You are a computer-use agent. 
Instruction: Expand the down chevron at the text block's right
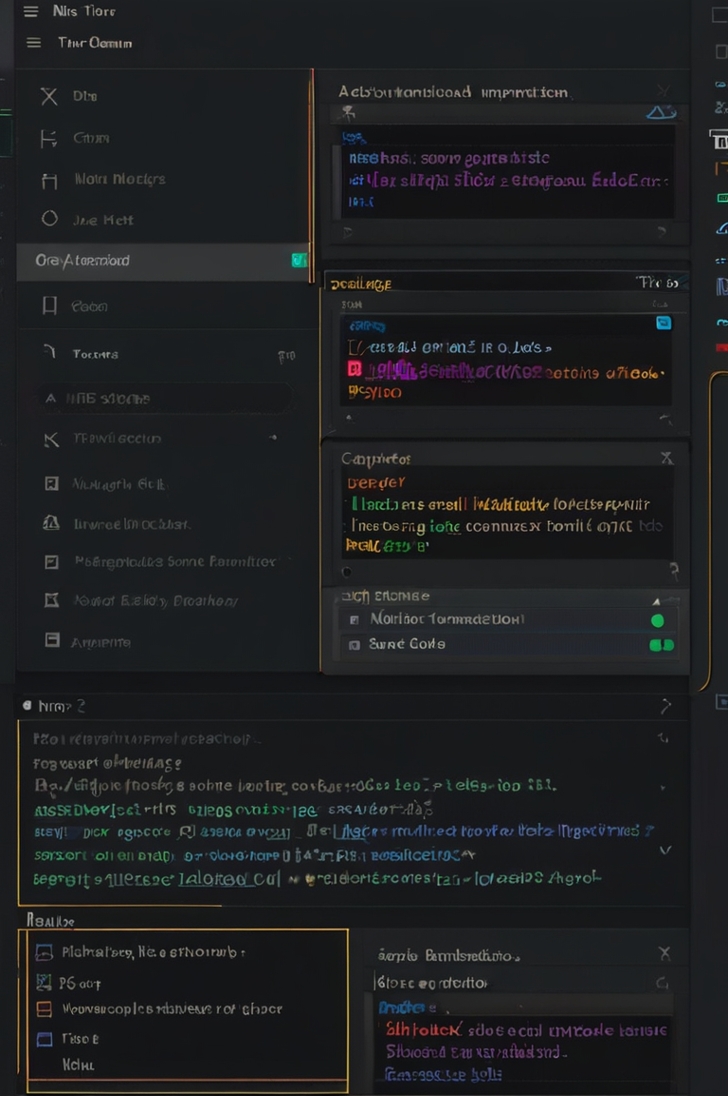[665, 850]
